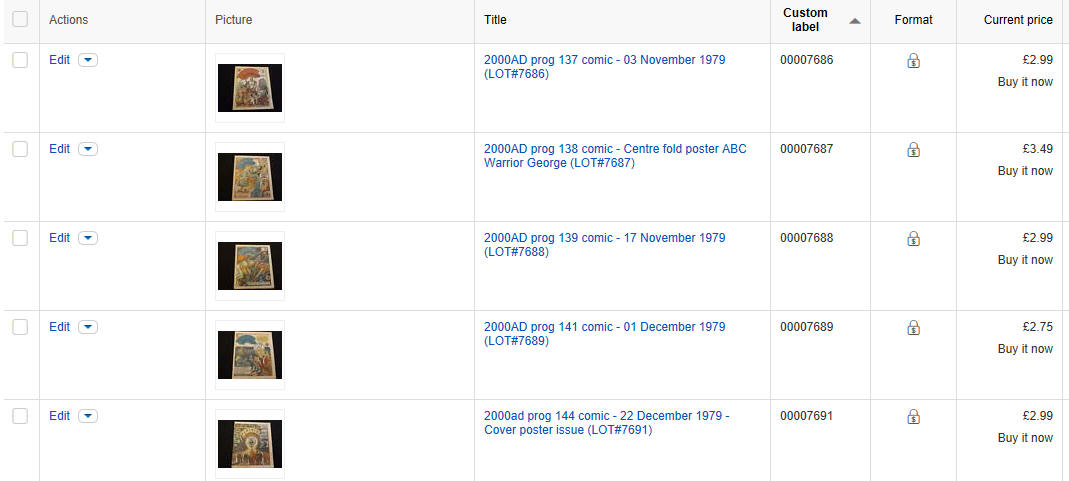Tick checkbox for prog 139 listing

pos(20,238)
